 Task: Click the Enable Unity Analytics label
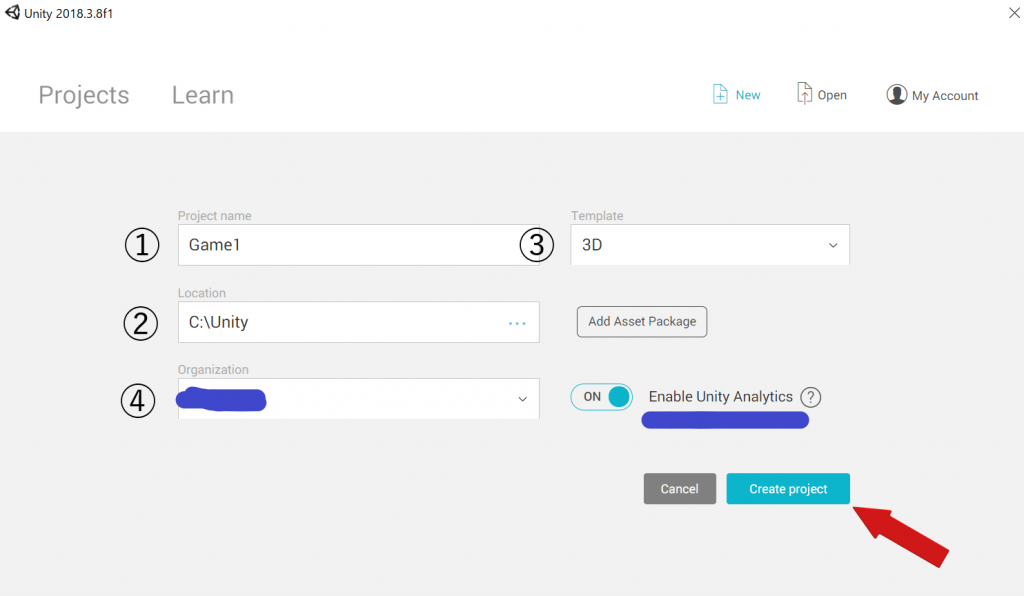click(x=720, y=397)
